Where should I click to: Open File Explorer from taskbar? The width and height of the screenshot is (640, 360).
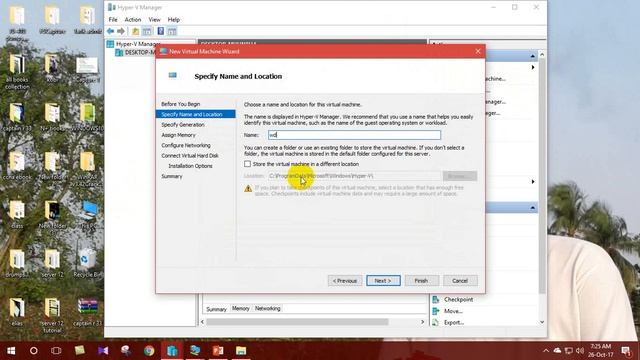click(x=241, y=351)
